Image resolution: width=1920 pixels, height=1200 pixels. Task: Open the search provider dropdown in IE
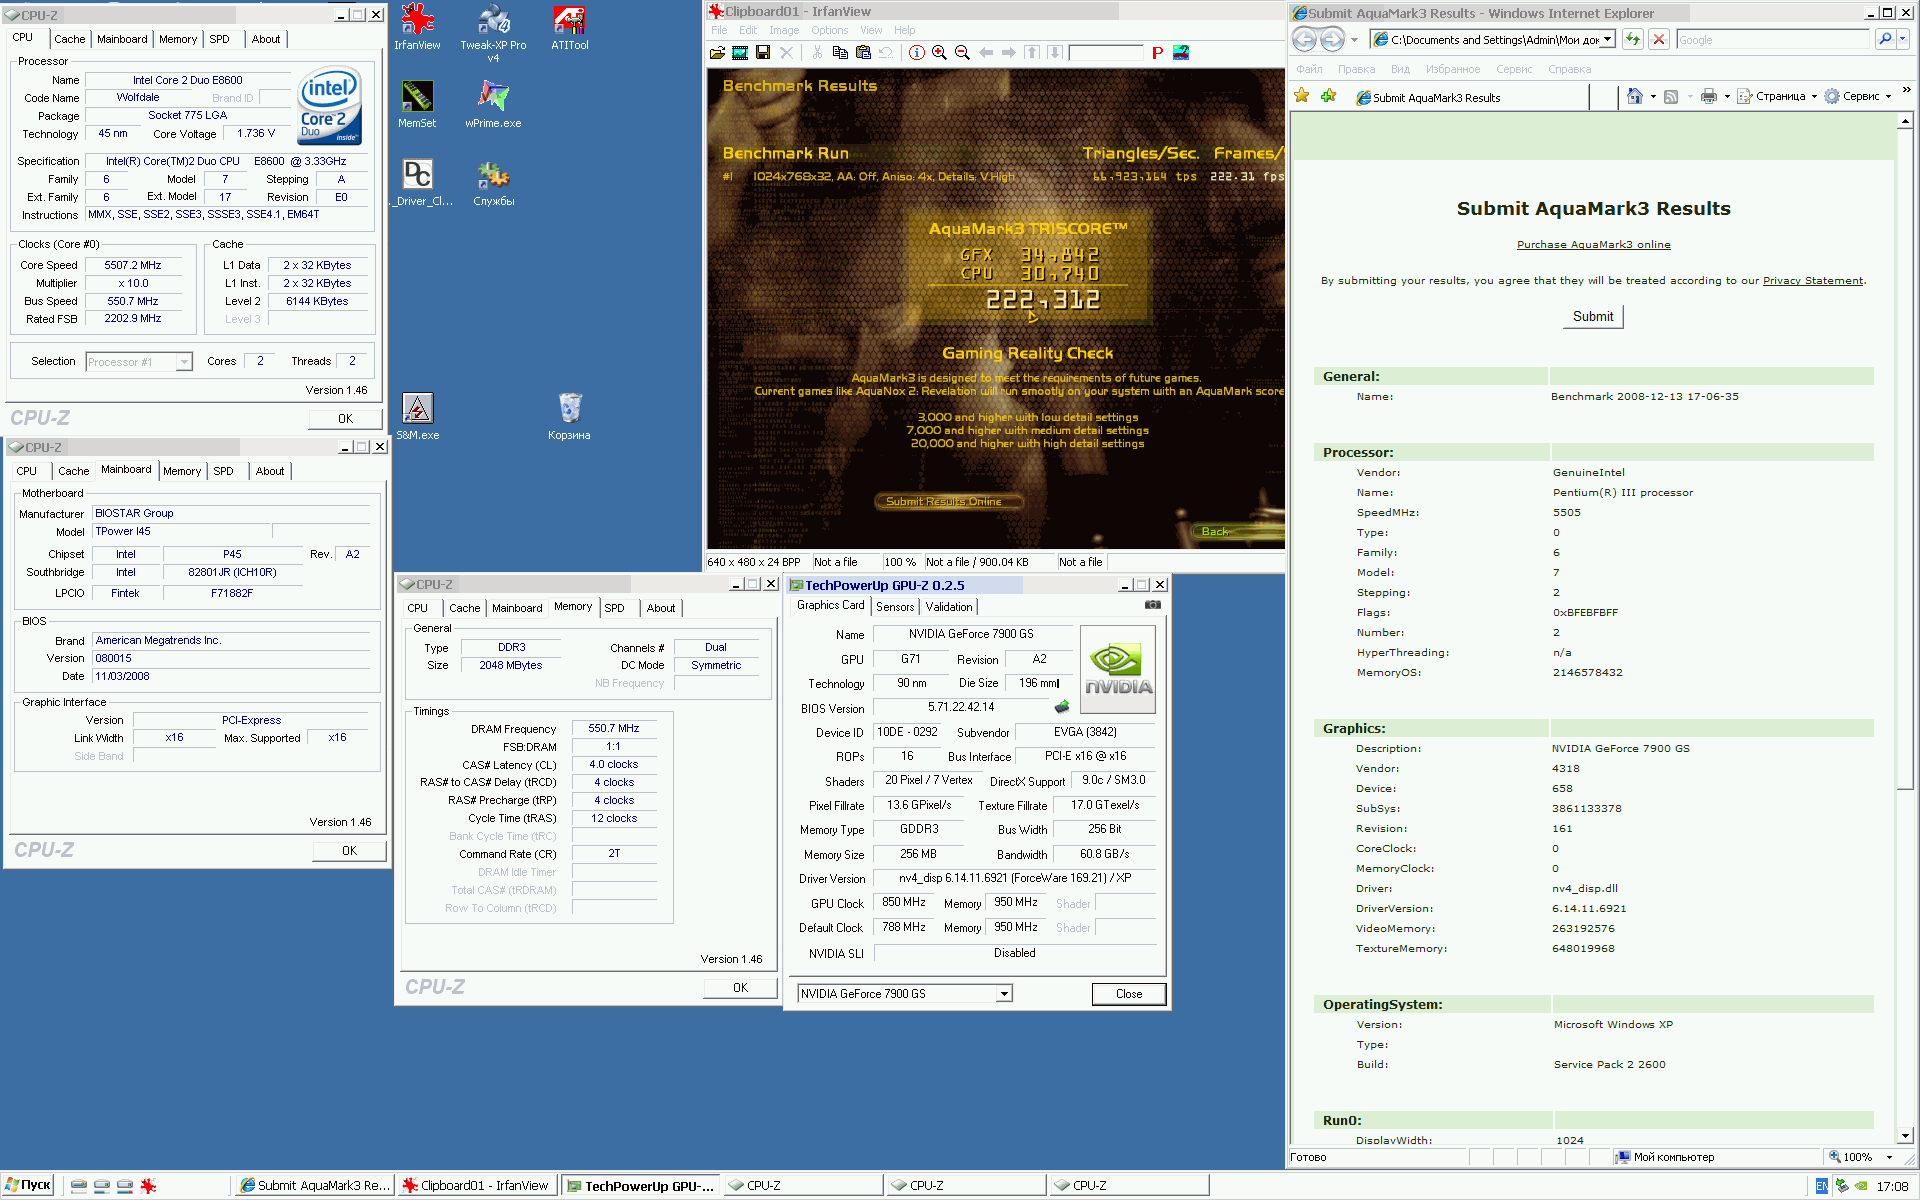(x=1903, y=39)
